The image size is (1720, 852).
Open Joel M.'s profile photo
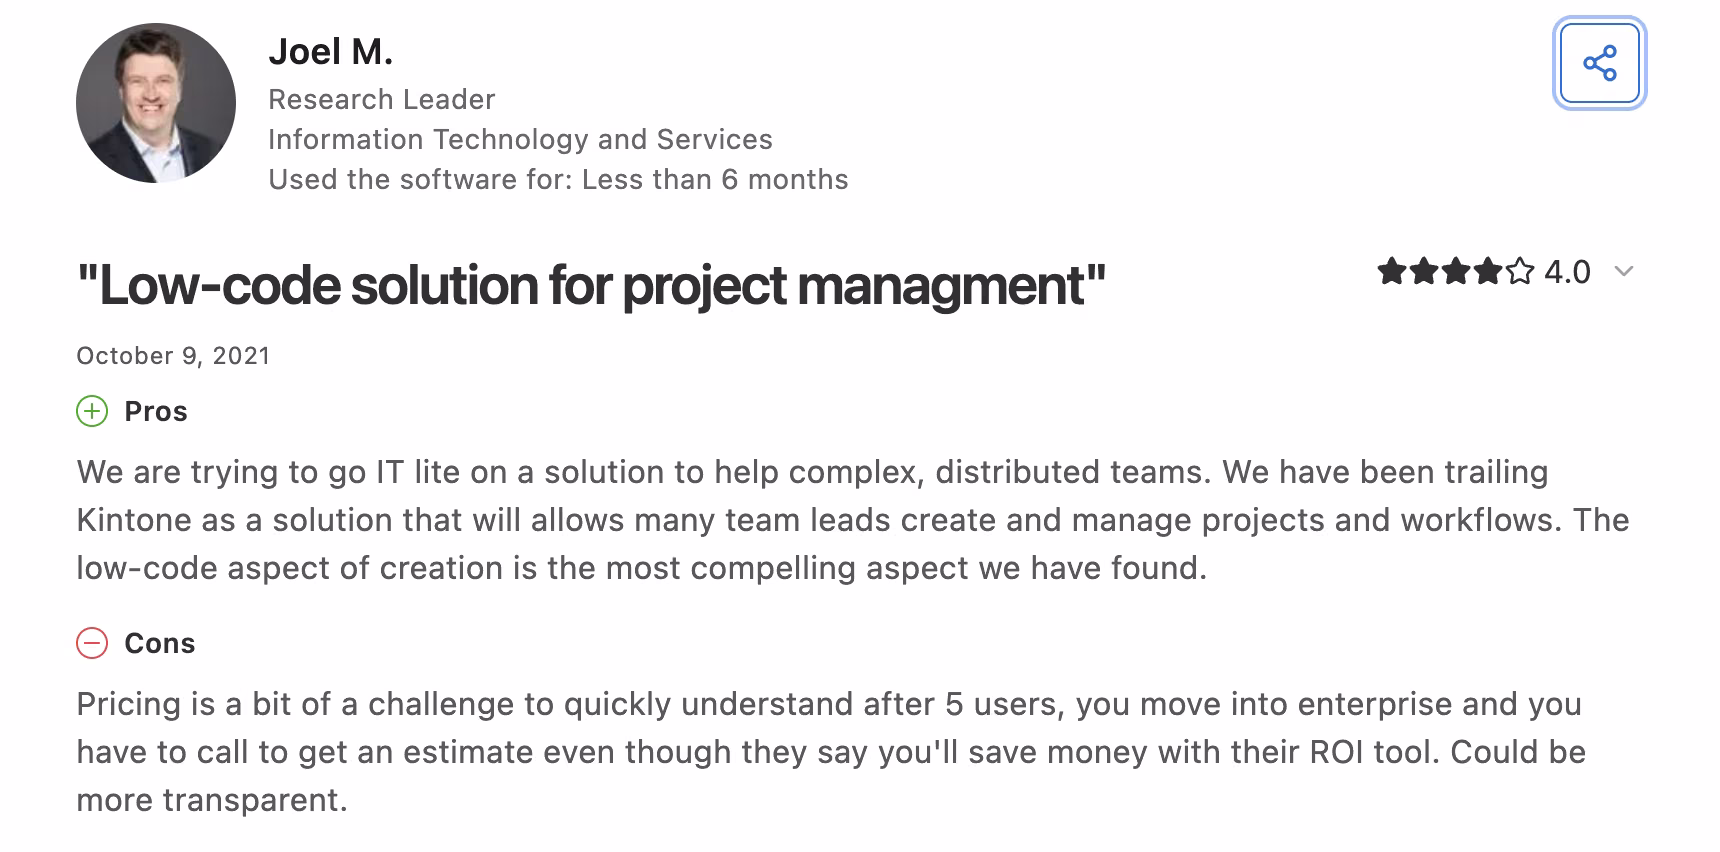[x=156, y=103]
